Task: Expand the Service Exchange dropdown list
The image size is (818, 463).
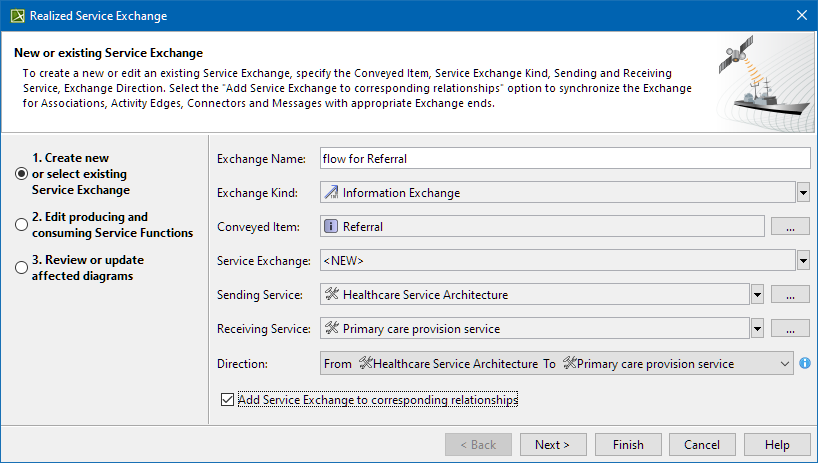Action: pyautogui.click(x=802, y=261)
